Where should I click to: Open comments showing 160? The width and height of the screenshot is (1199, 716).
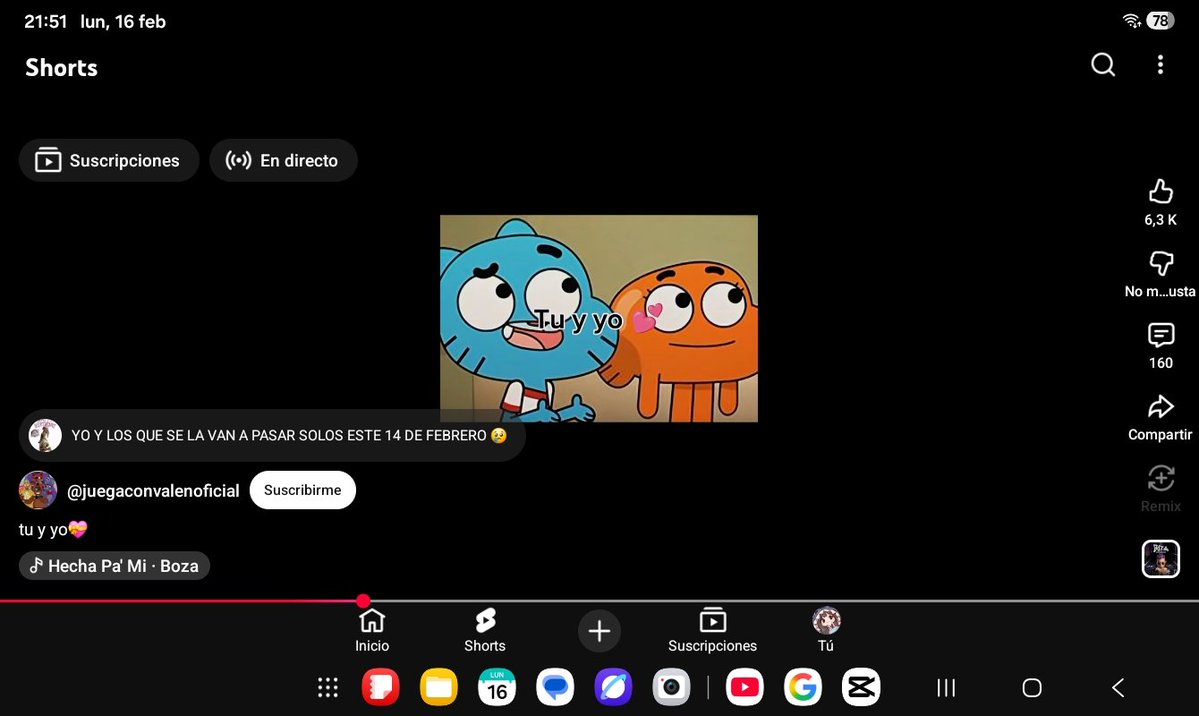[x=1161, y=335]
